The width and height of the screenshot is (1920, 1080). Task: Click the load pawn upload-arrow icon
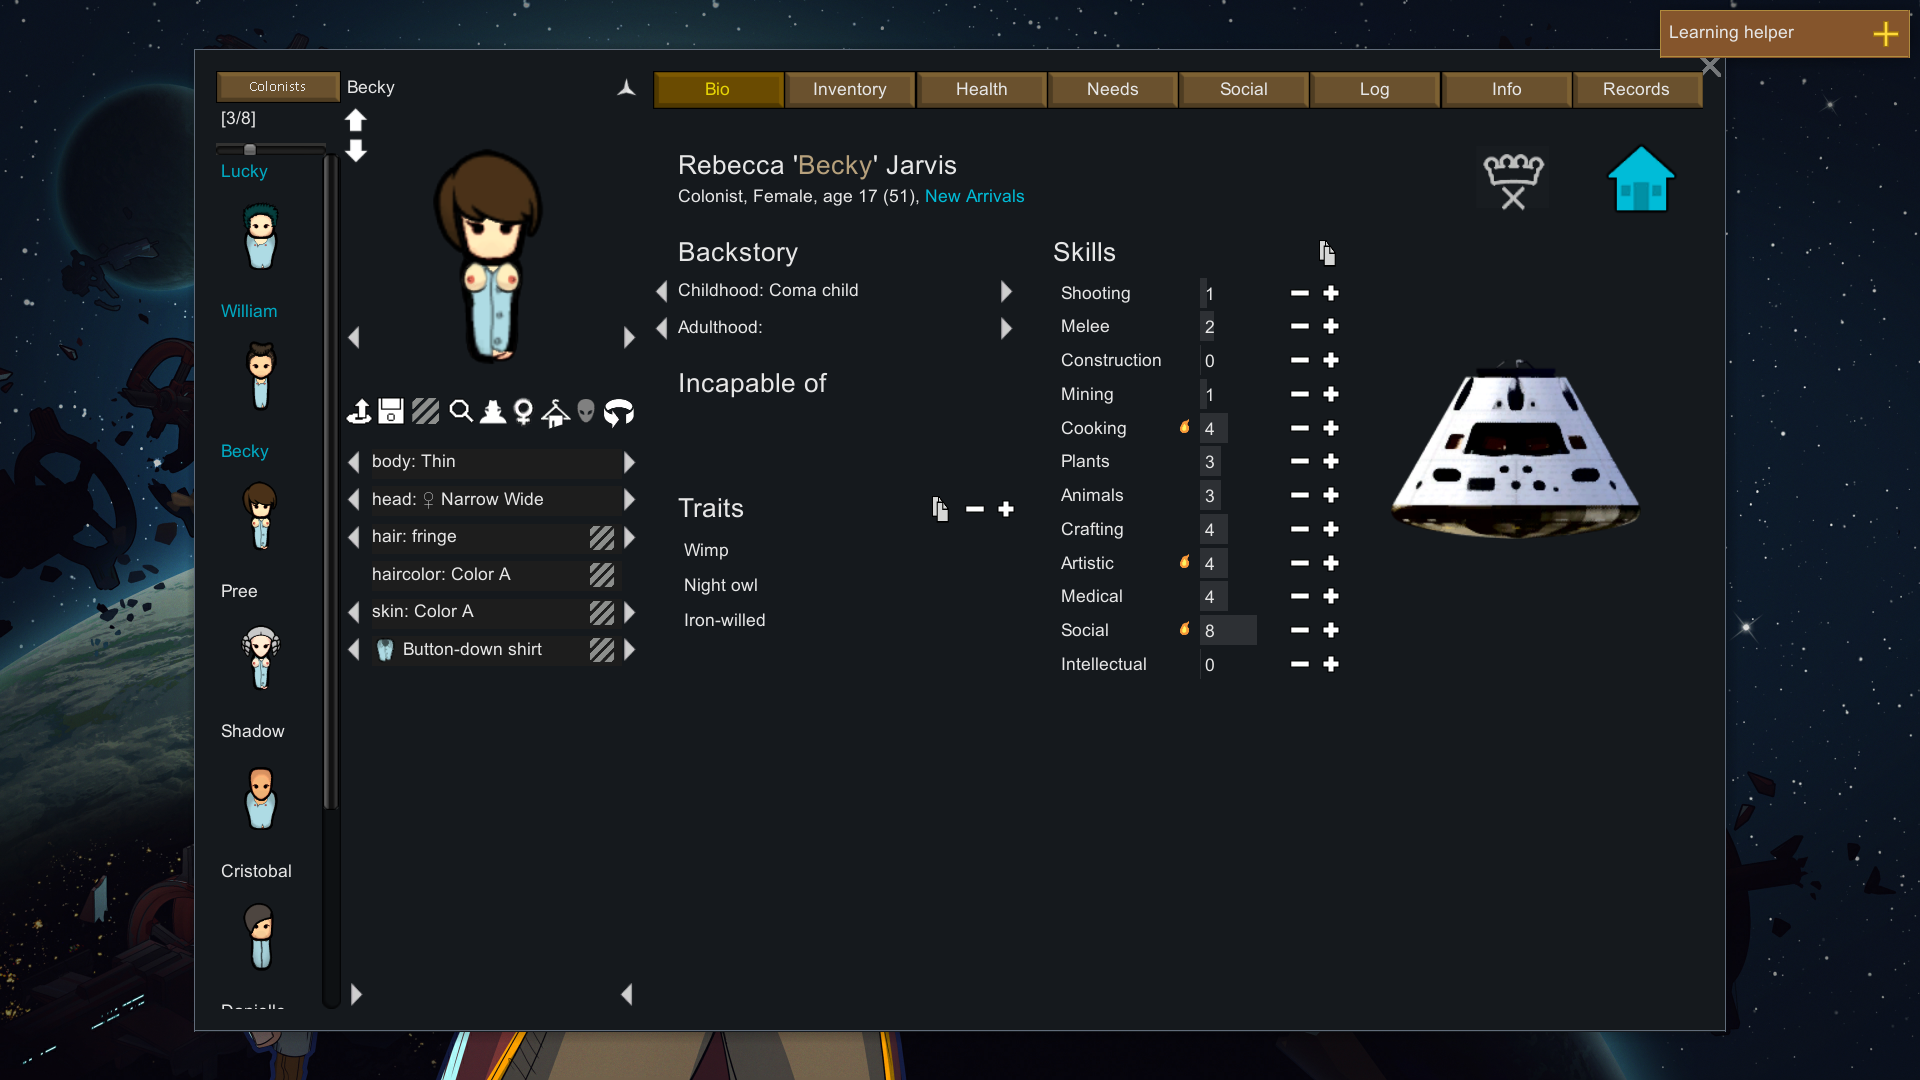[359, 411]
